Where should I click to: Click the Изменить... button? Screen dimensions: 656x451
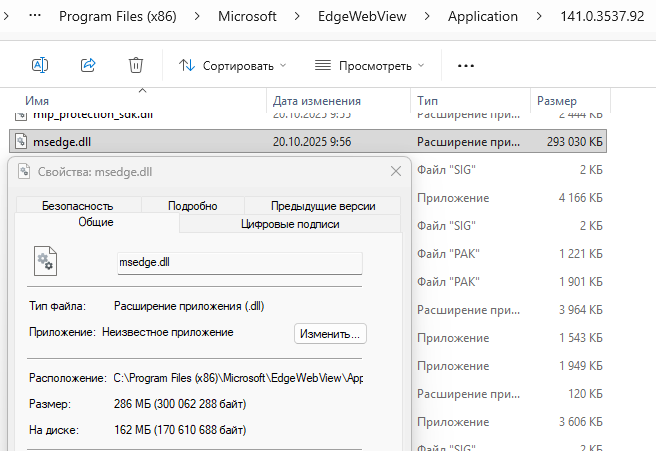tap(330, 333)
